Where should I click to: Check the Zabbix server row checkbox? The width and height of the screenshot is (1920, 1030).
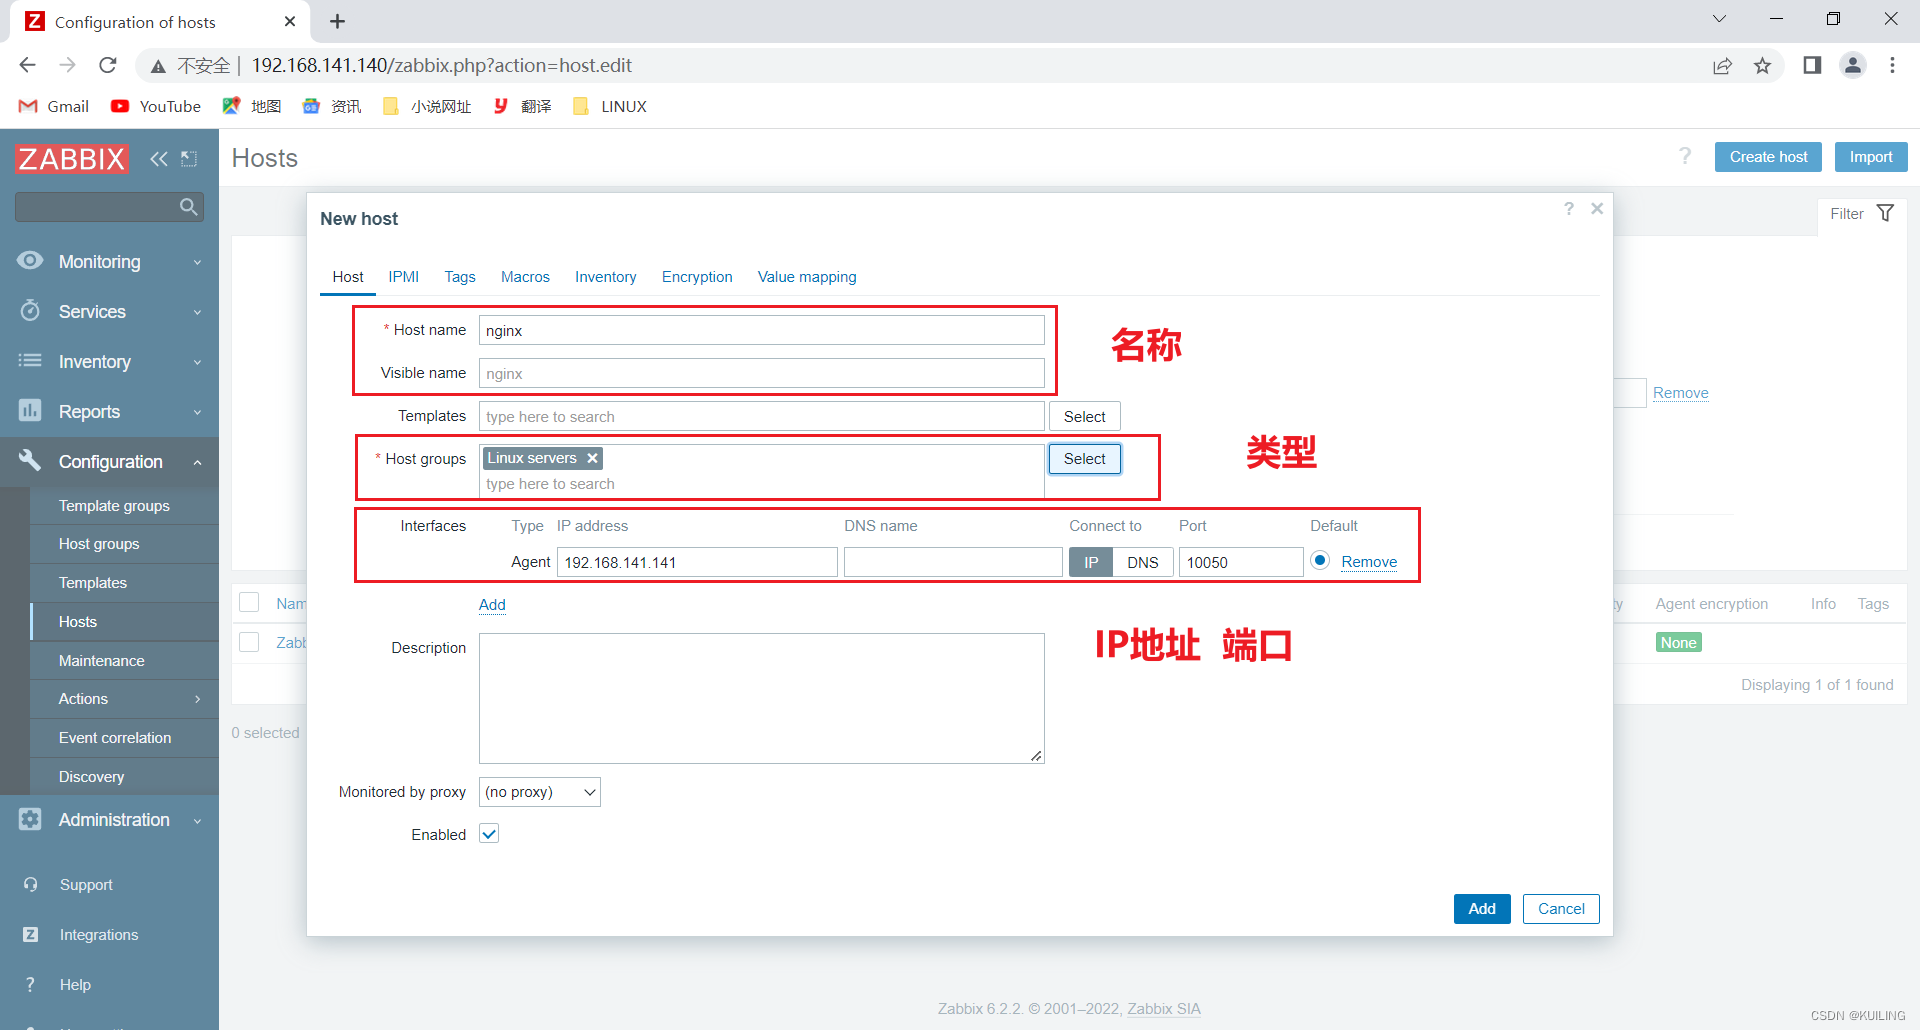tap(249, 642)
